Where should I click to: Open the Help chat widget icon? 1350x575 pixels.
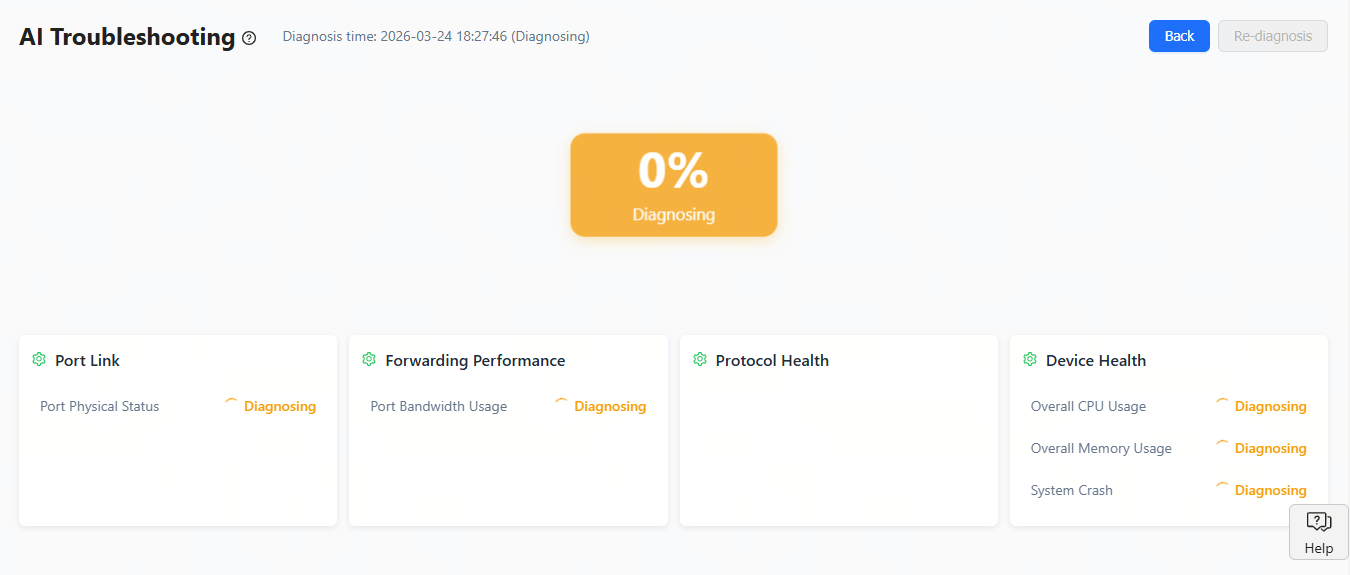(x=1318, y=522)
